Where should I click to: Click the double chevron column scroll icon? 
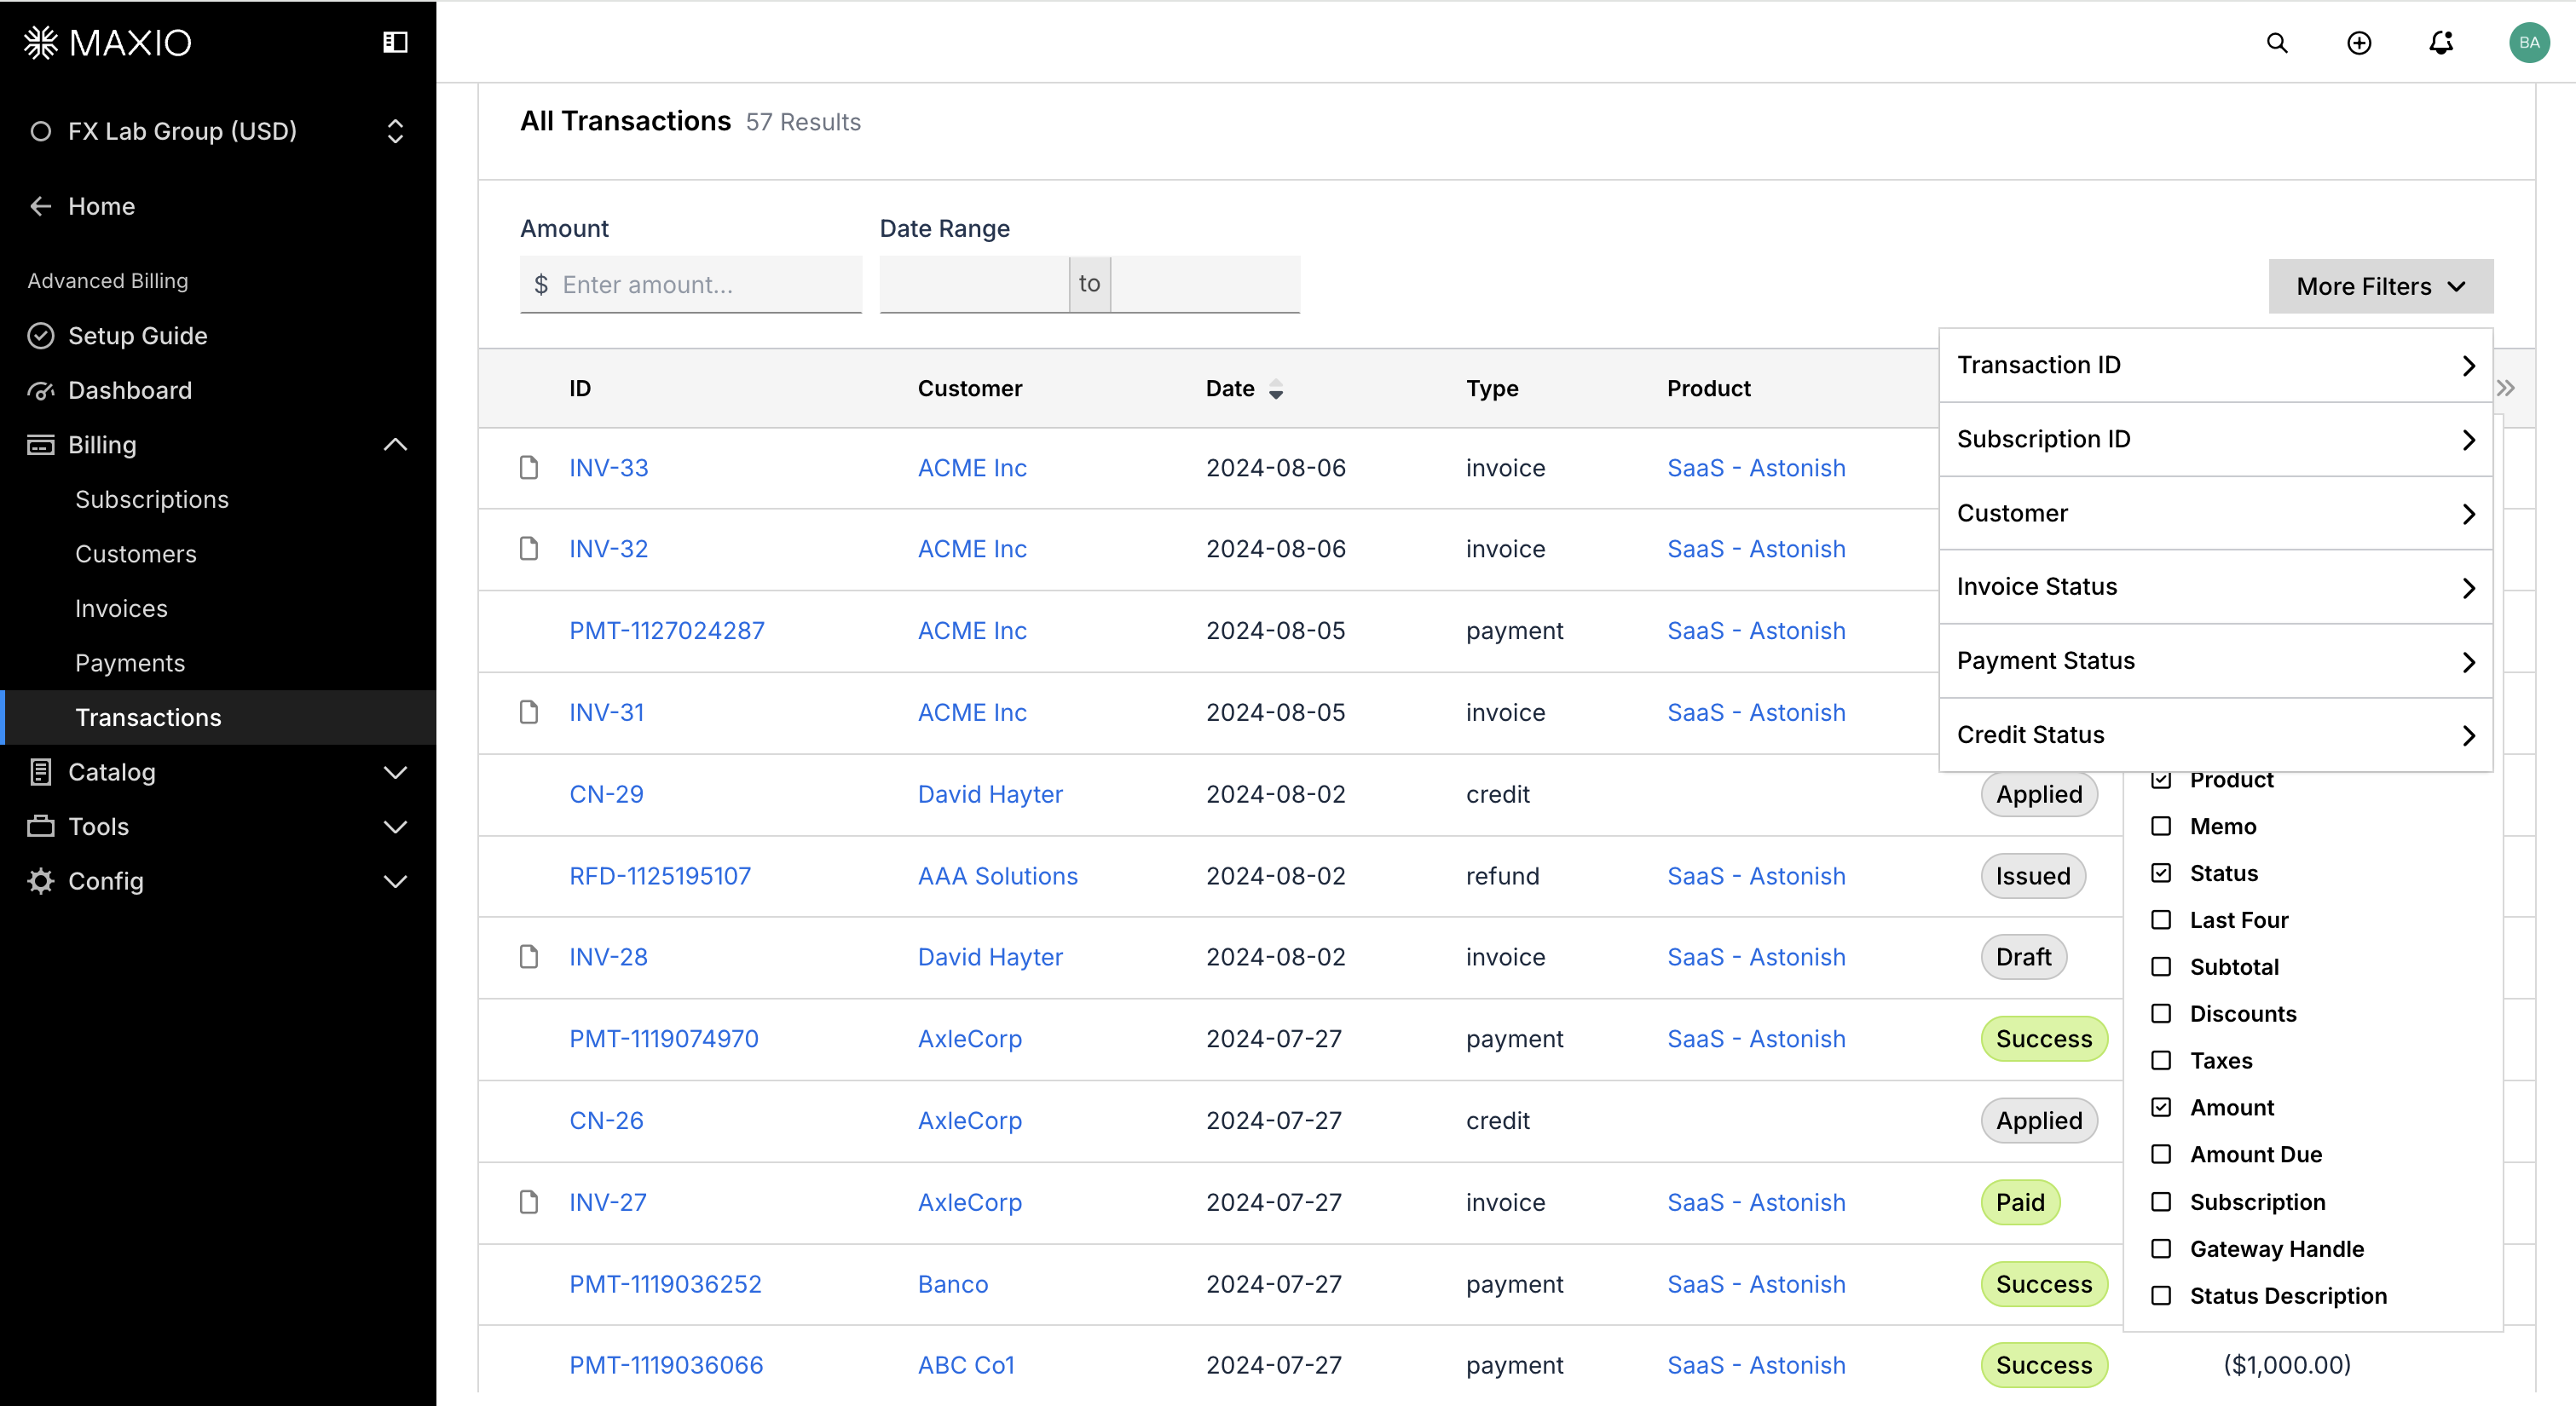(2506, 388)
